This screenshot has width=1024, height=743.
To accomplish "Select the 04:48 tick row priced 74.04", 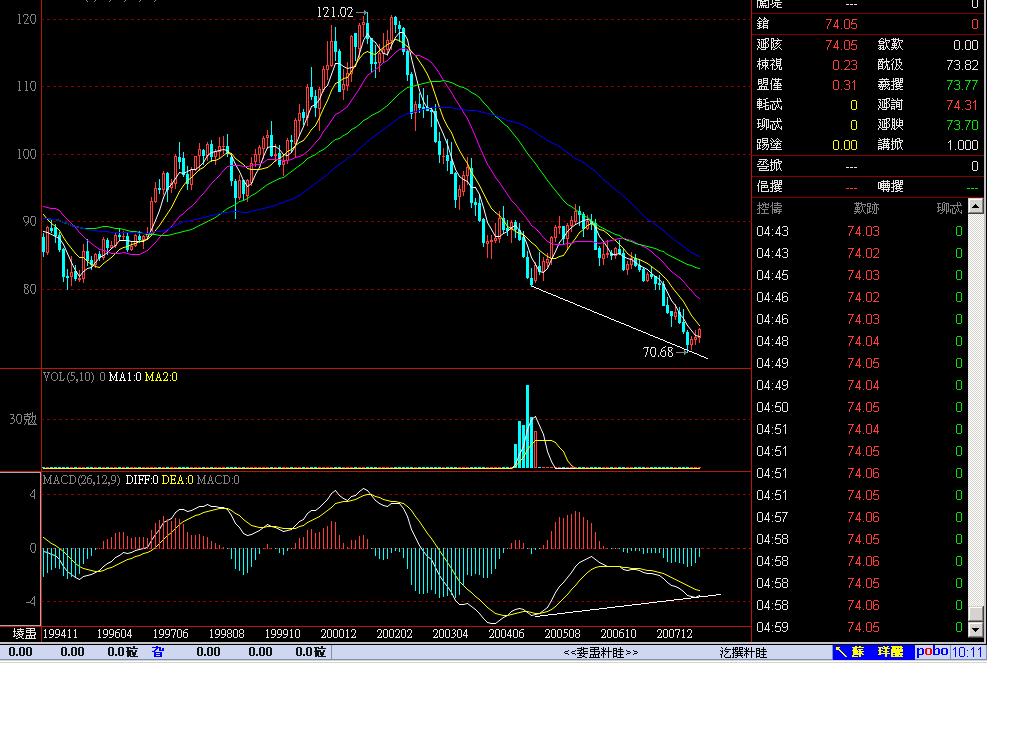I will tap(859, 341).
